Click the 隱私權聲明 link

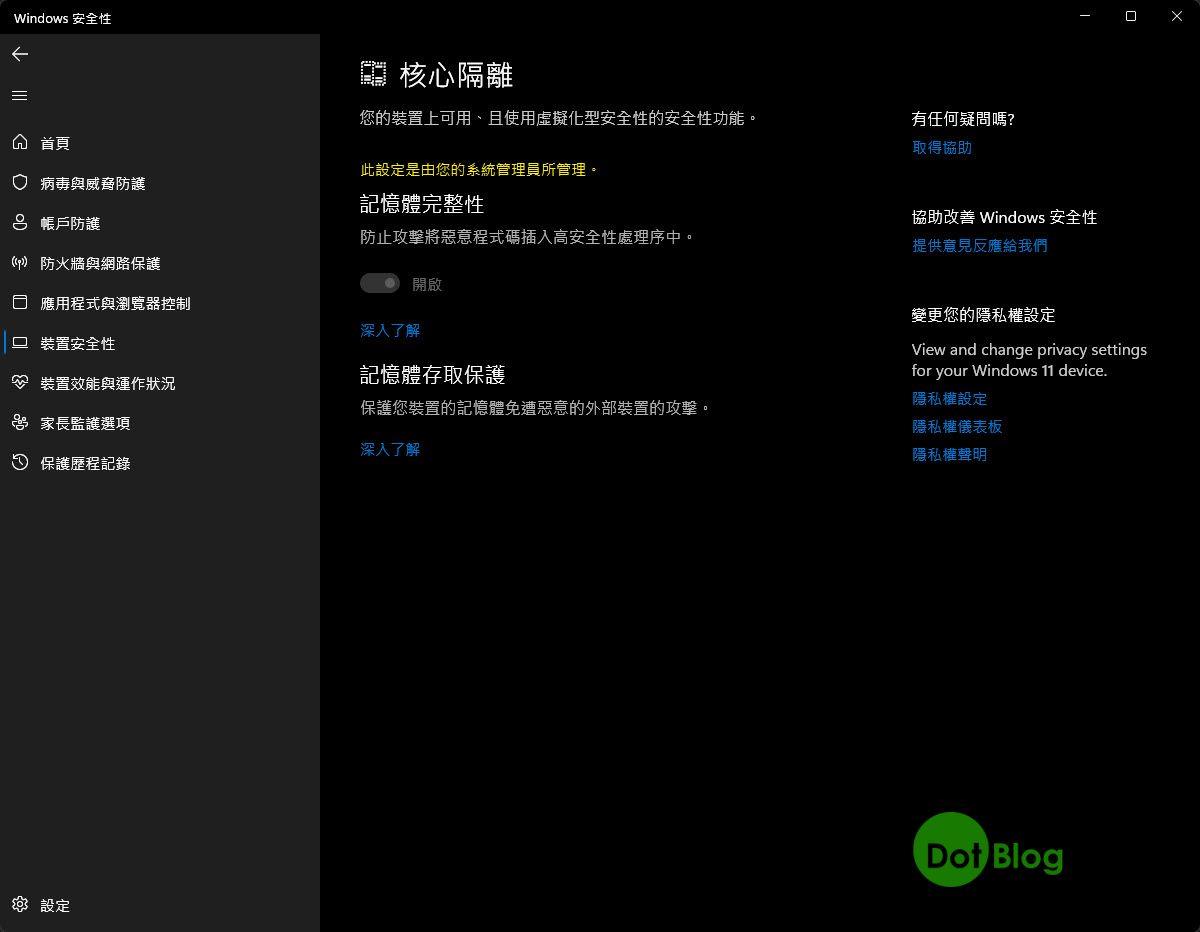[x=950, y=454]
